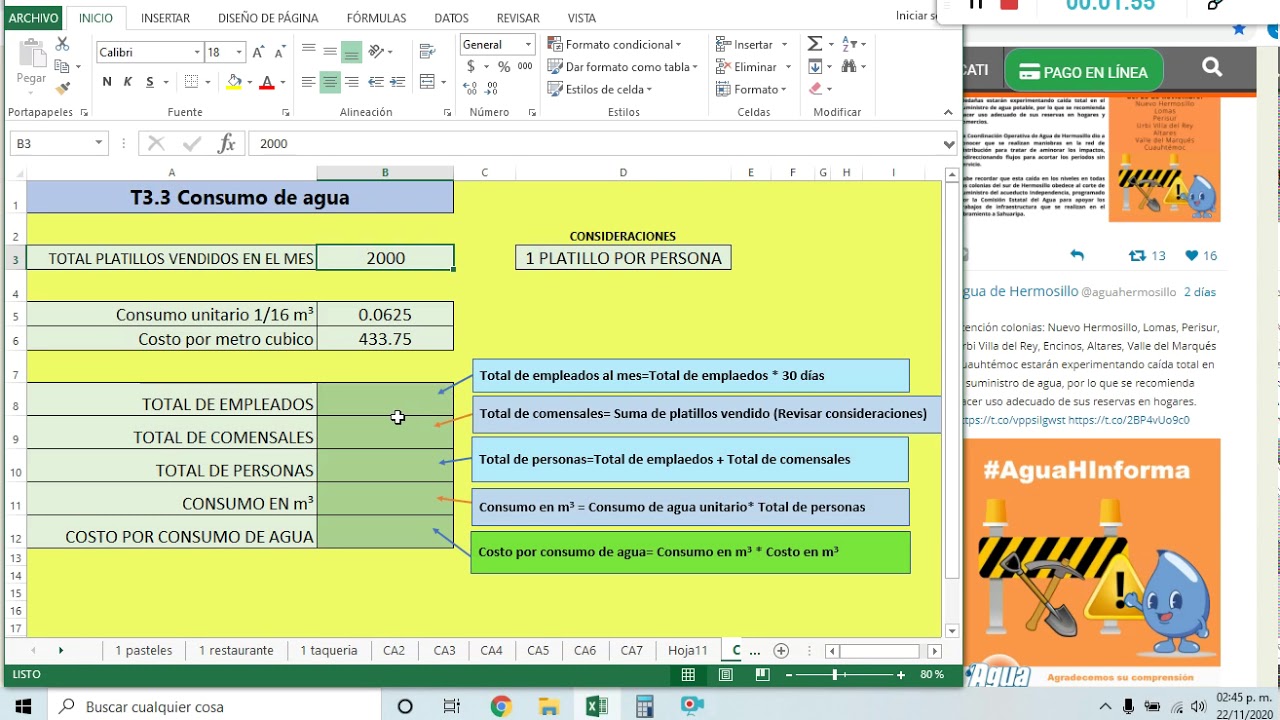Viewport: 1280px width, 720px height.
Task: Toggle italic K formatting
Action: (x=128, y=82)
